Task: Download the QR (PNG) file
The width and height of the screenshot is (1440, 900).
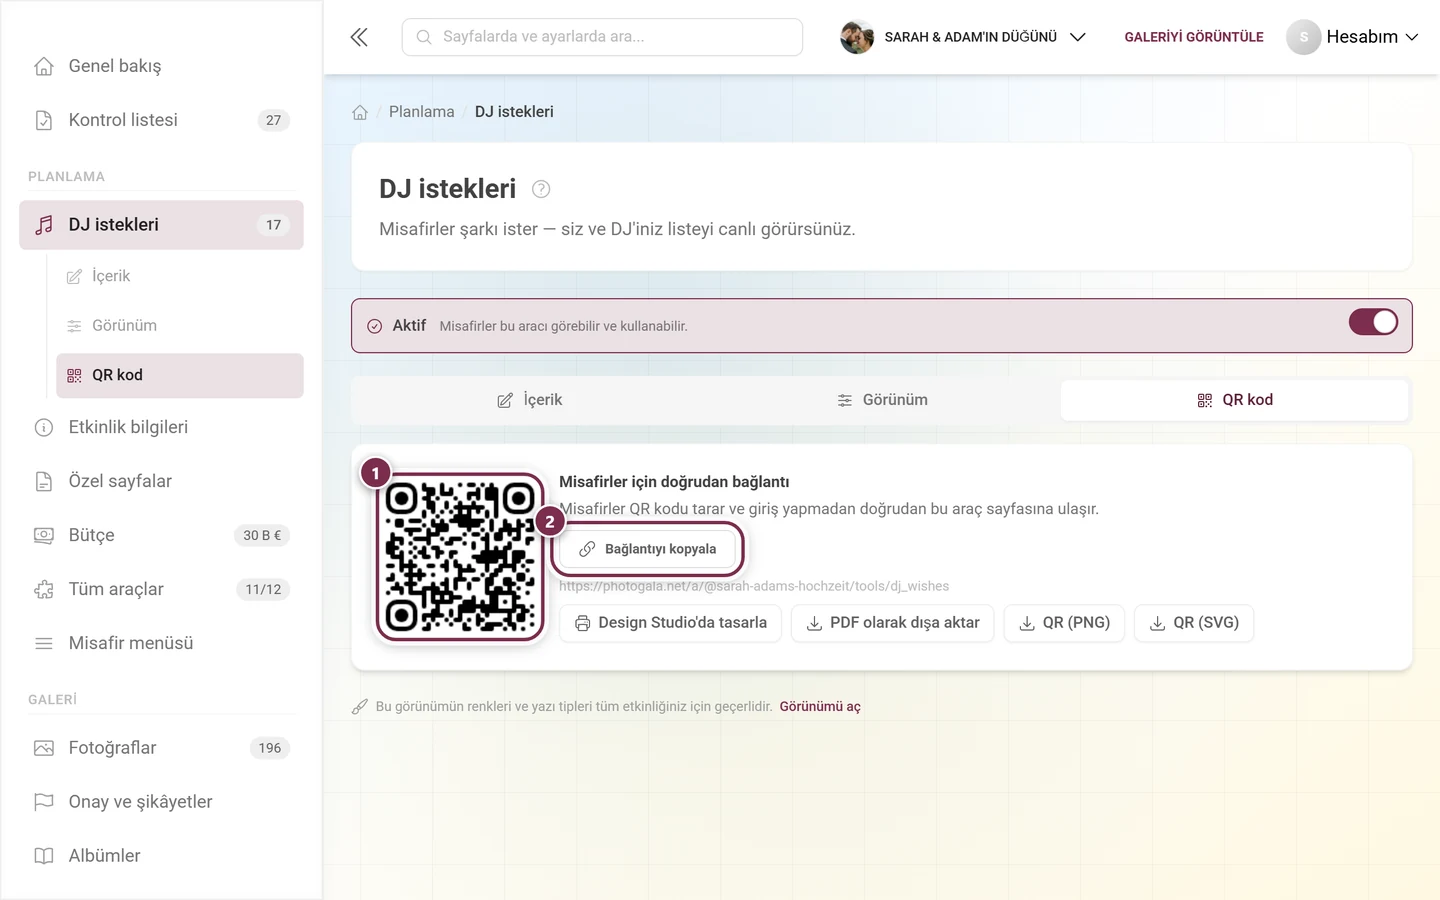Action: tap(1064, 623)
